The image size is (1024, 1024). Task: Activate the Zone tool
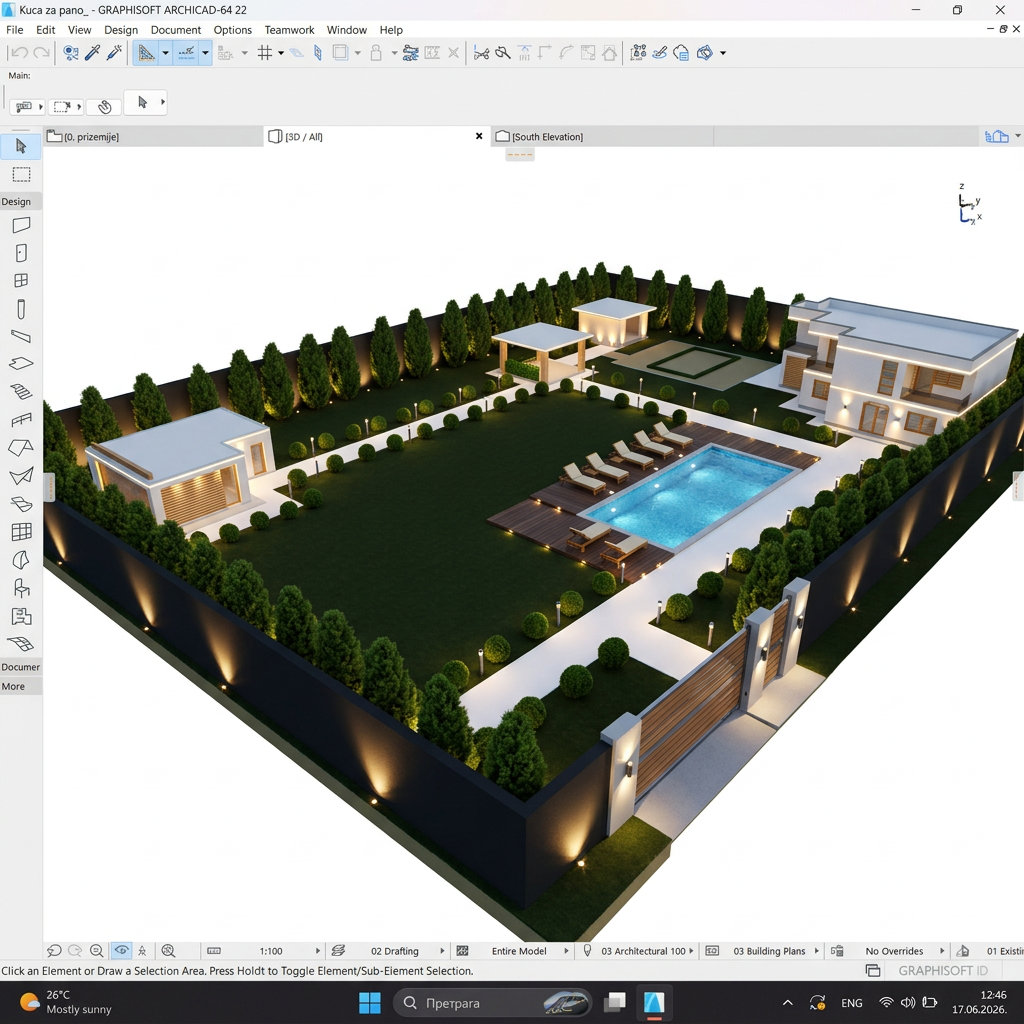(21, 616)
